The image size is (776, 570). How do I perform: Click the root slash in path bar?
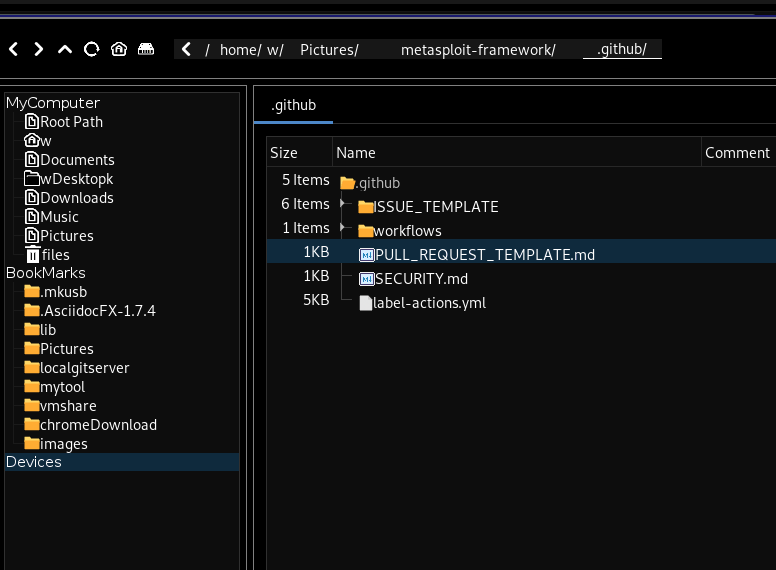pos(207,50)
